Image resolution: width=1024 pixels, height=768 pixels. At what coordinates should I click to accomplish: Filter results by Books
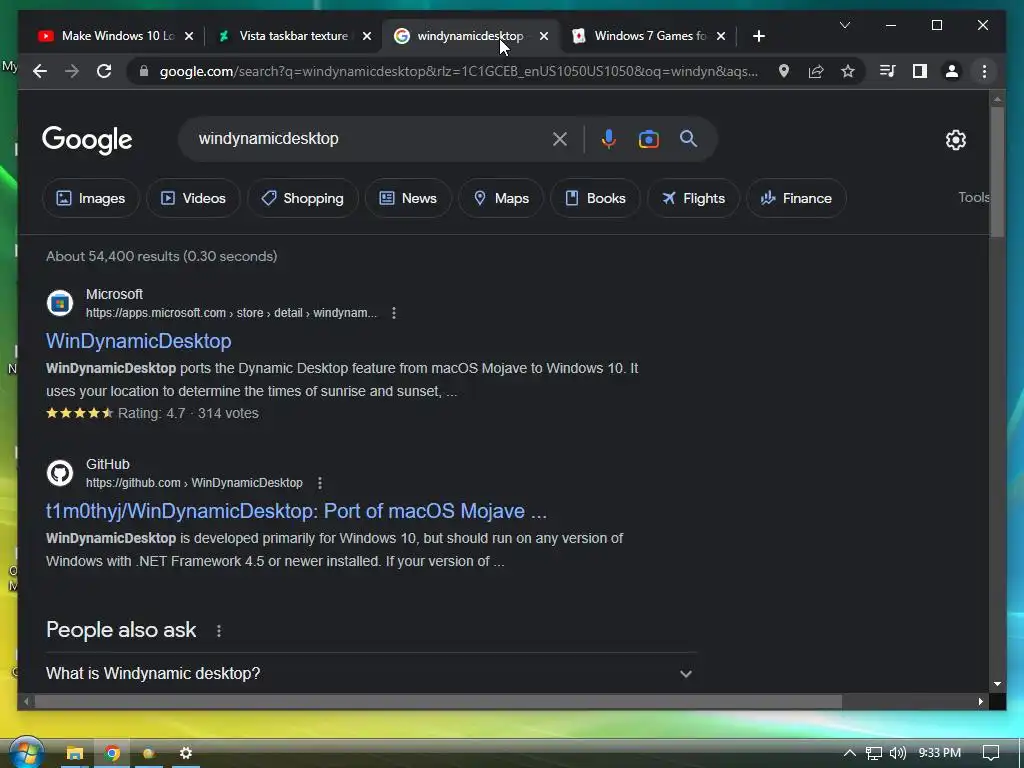[x=595, y=198]
